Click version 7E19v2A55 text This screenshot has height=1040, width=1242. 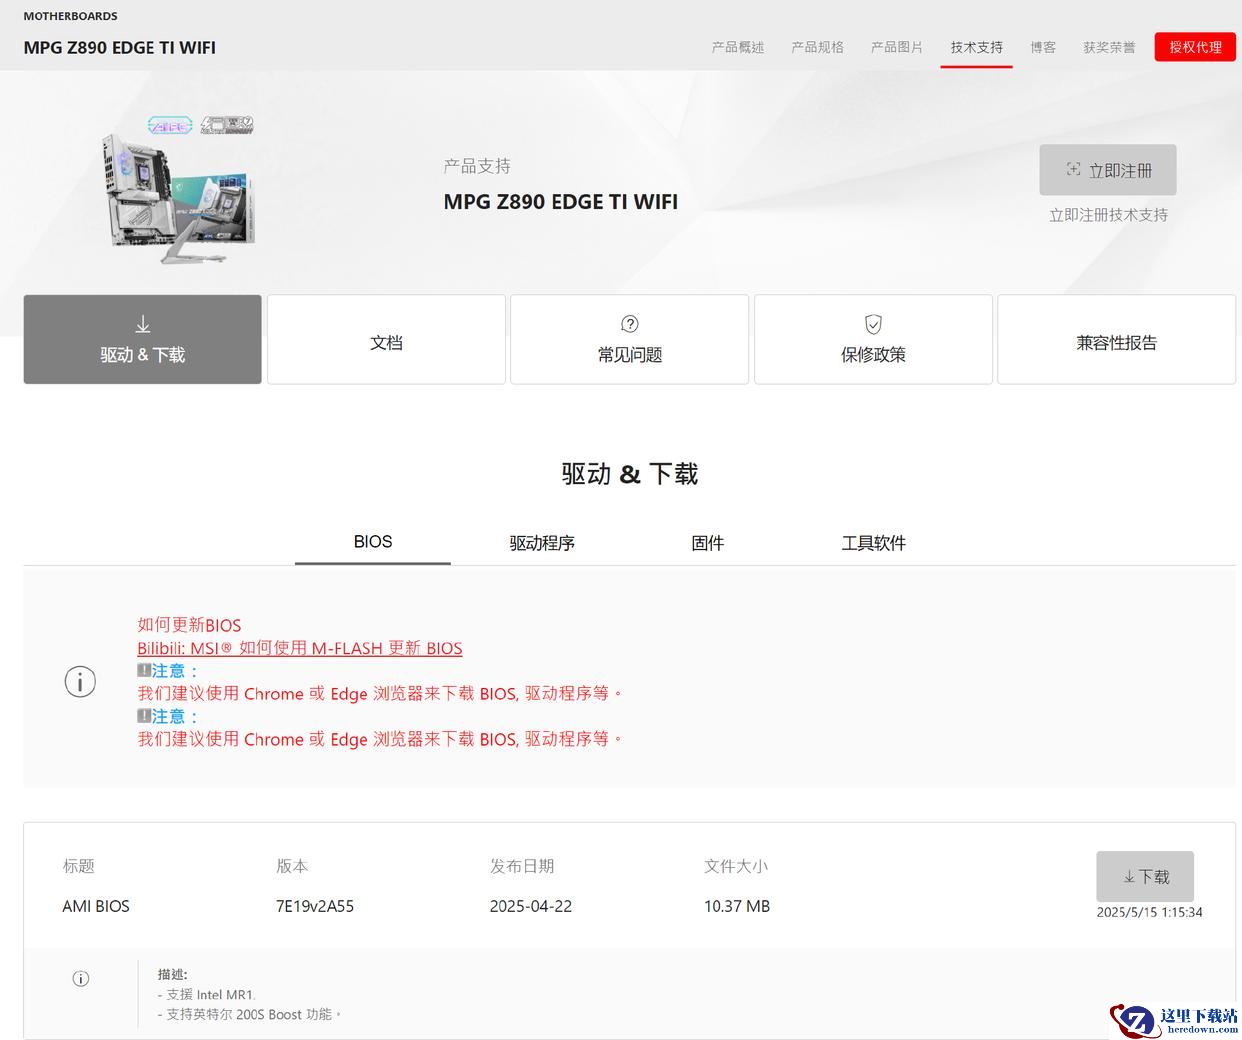315,906
